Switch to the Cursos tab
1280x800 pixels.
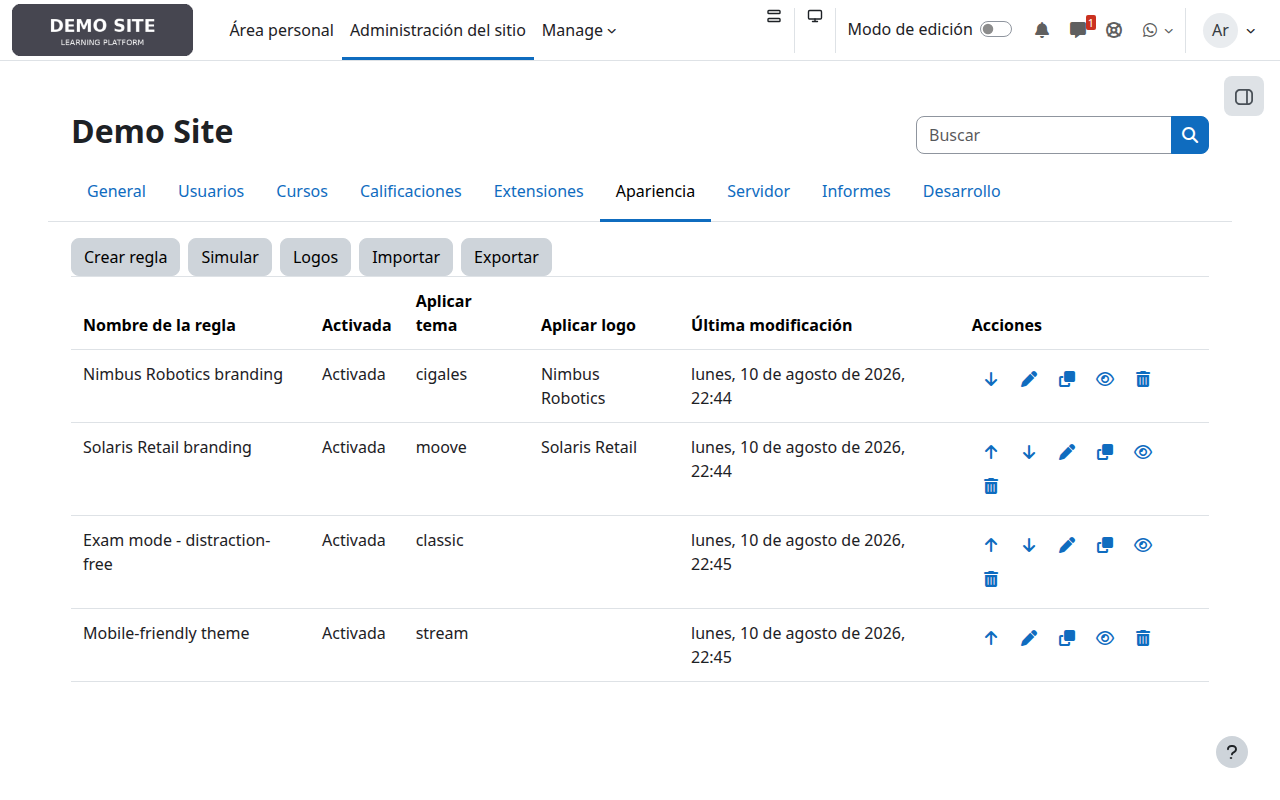tap(302, 191)
